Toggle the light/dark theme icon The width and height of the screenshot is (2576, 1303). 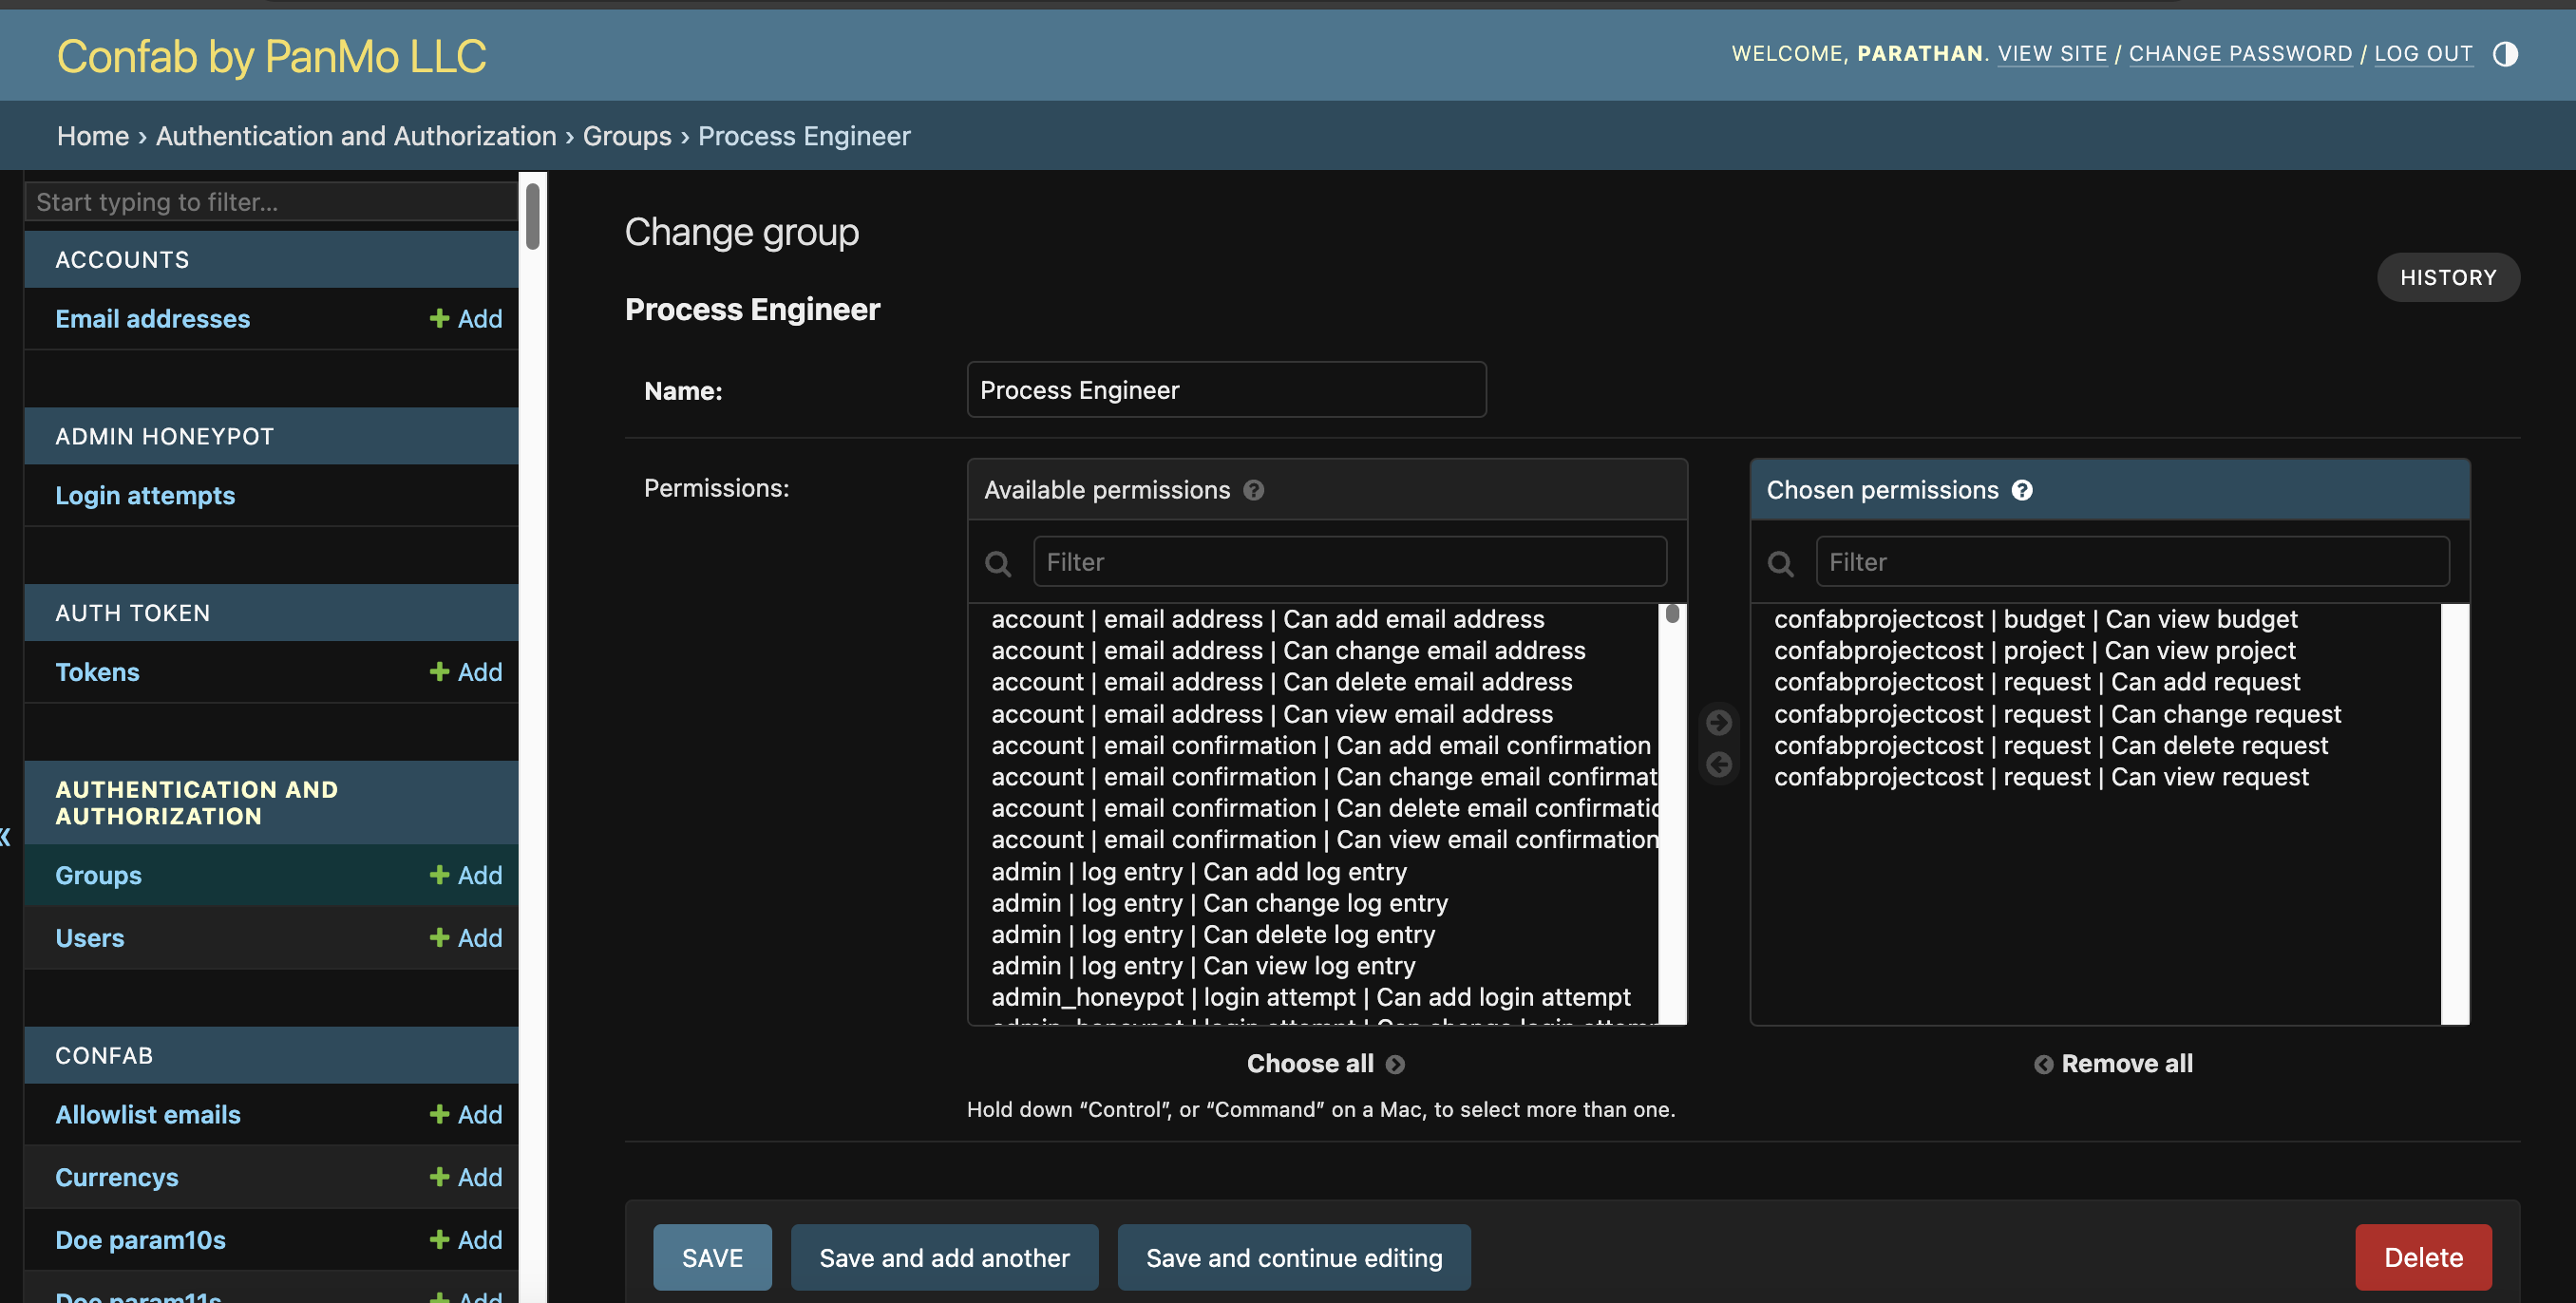coord(2504,54)
